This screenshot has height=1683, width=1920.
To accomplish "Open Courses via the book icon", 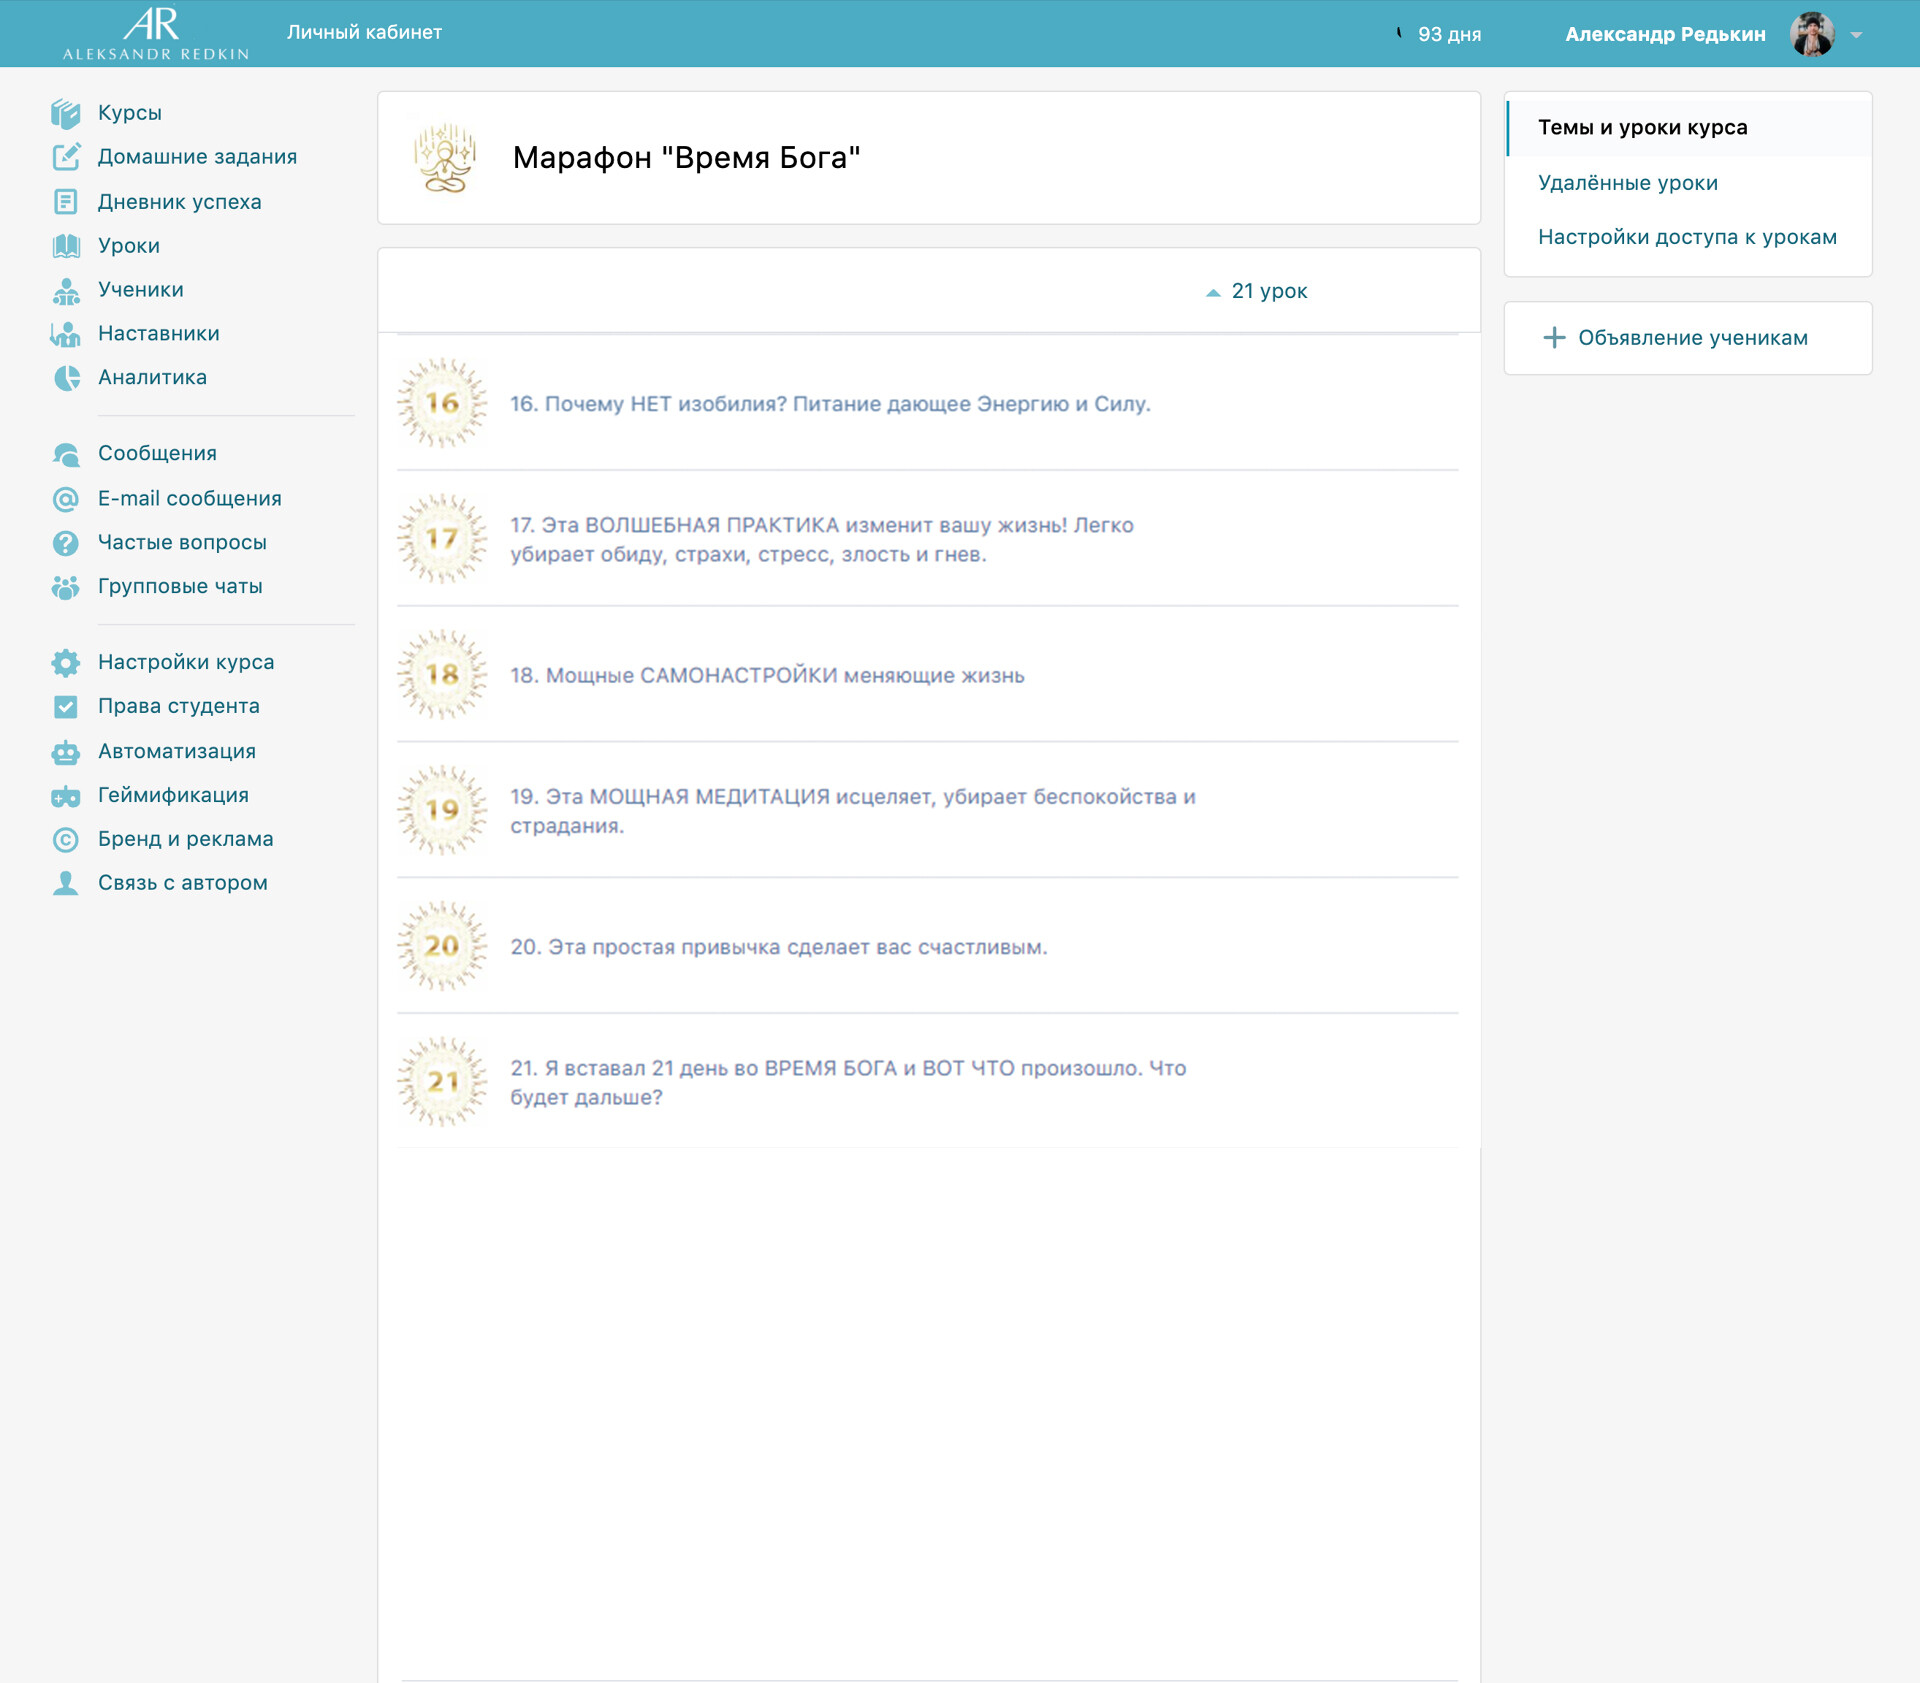I will pyautogui.click(x=66, y=113).
